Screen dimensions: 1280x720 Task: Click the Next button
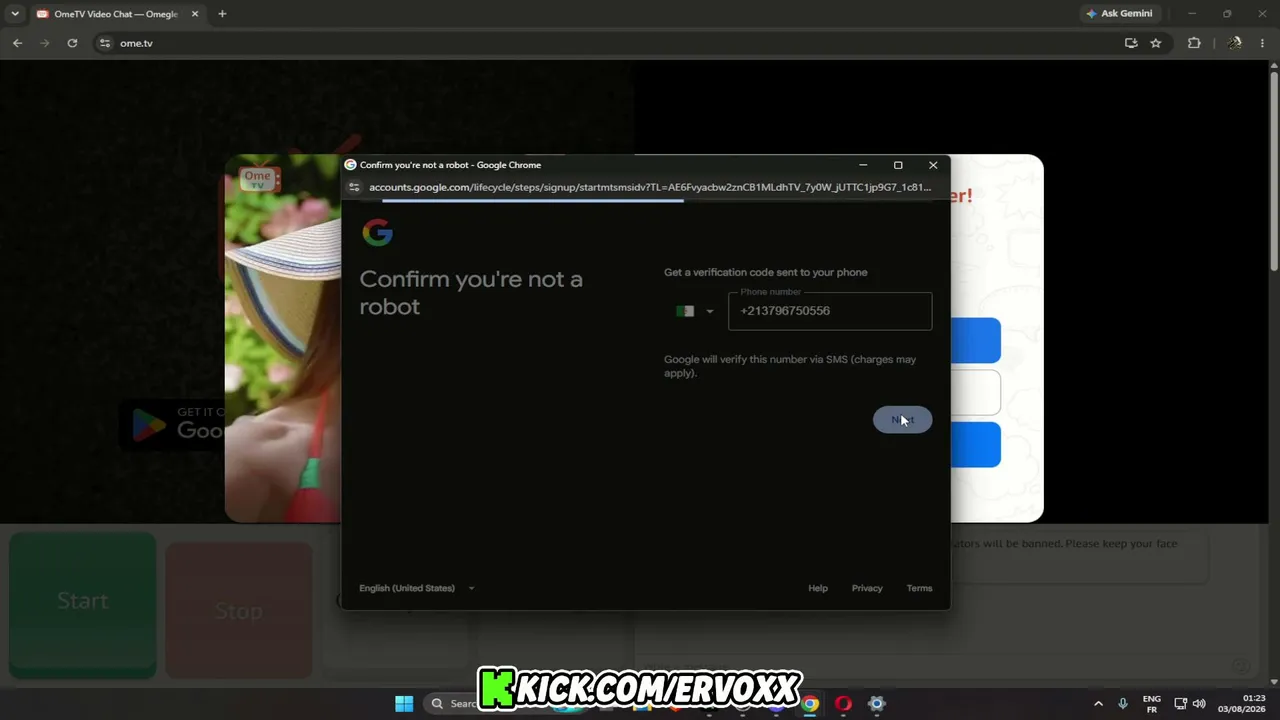902,420
